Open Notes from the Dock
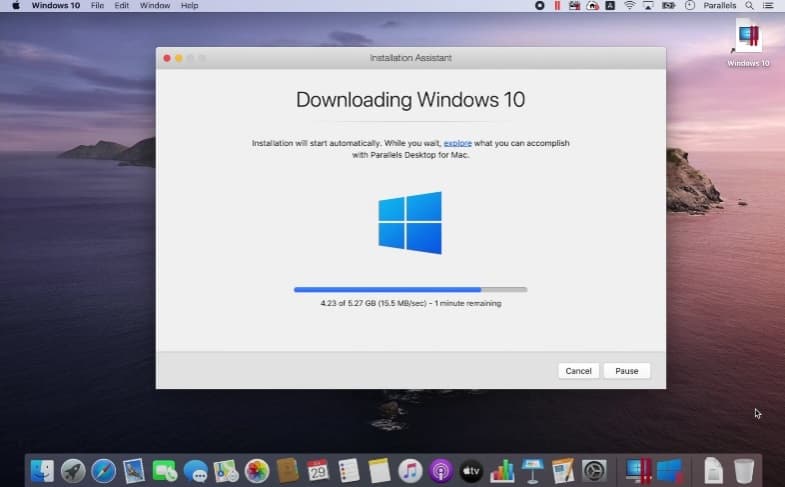 click(x=379, y=471)
